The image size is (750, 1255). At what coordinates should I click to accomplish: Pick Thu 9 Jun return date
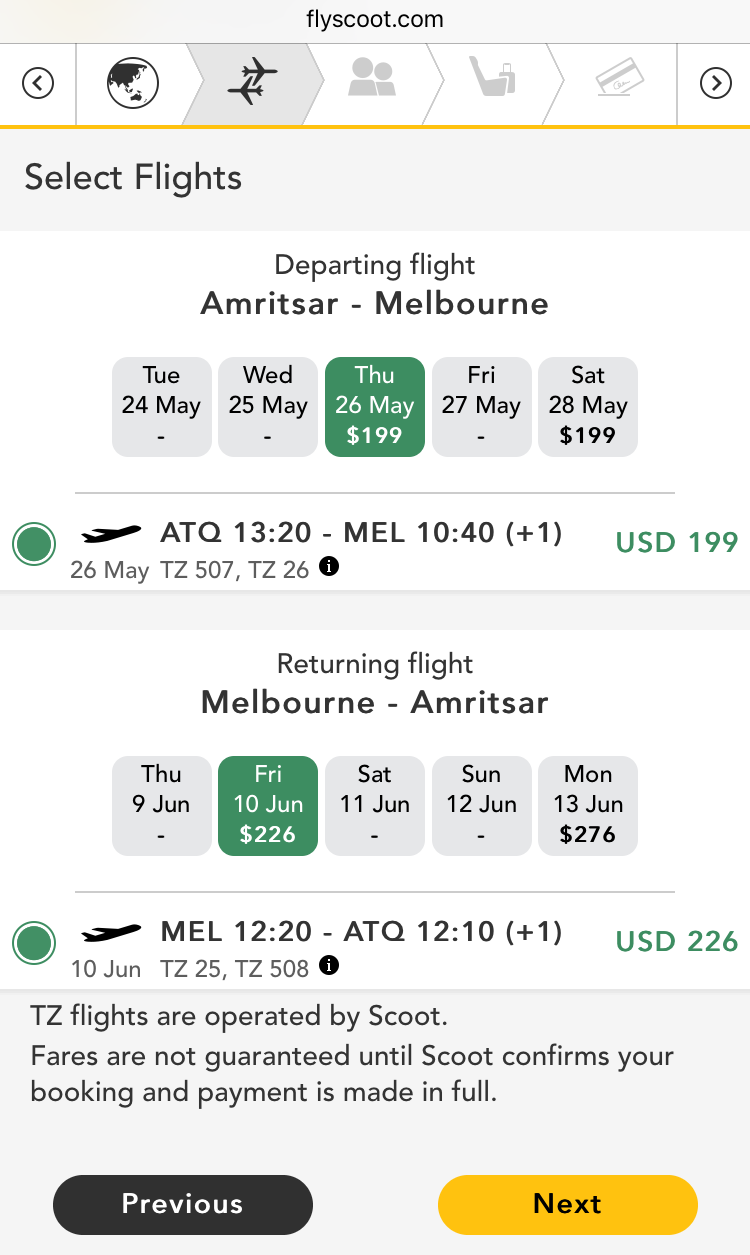tap(162, 805)
